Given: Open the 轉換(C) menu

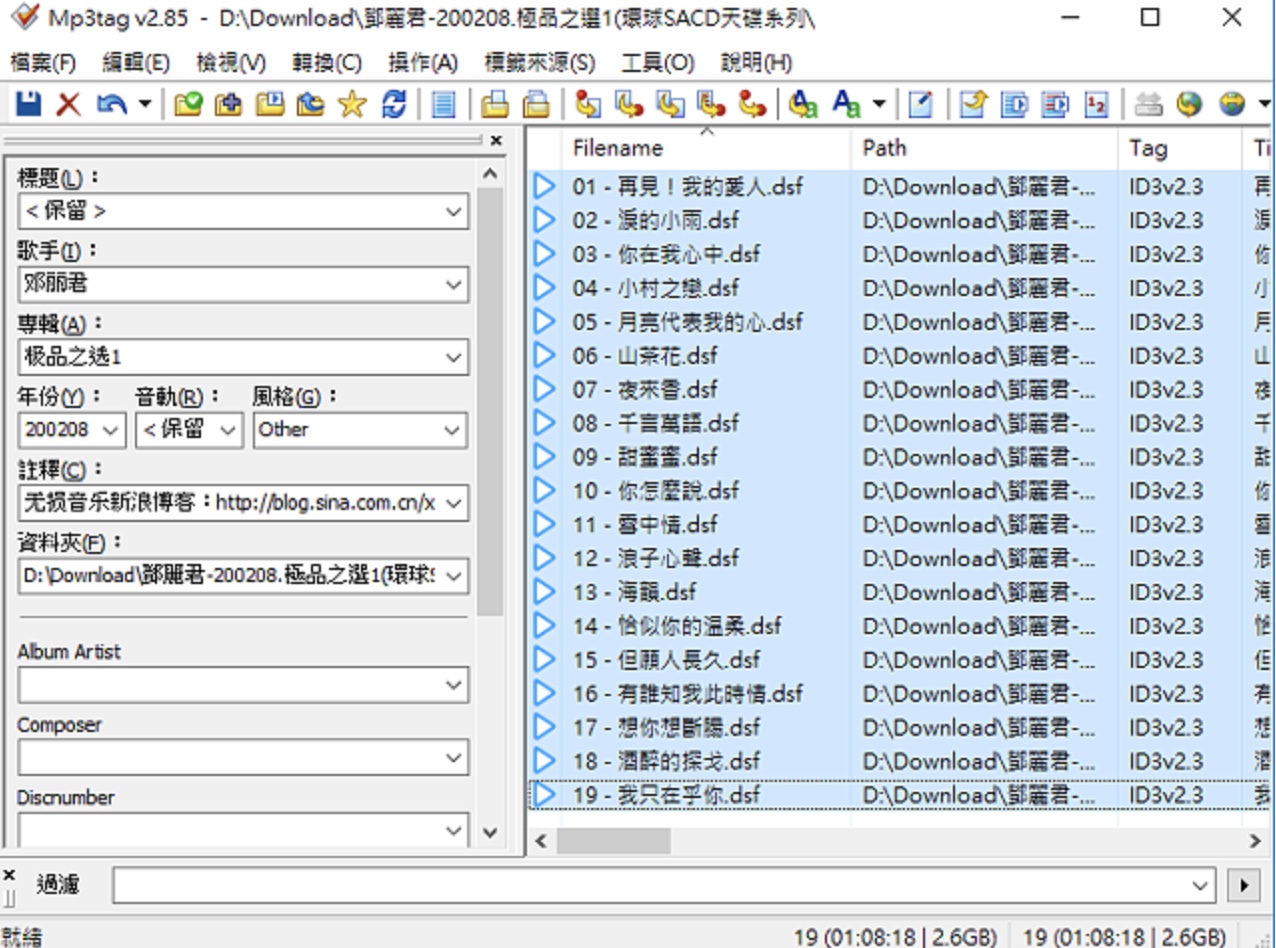Looking at the screenshot, I should [327, 63].
